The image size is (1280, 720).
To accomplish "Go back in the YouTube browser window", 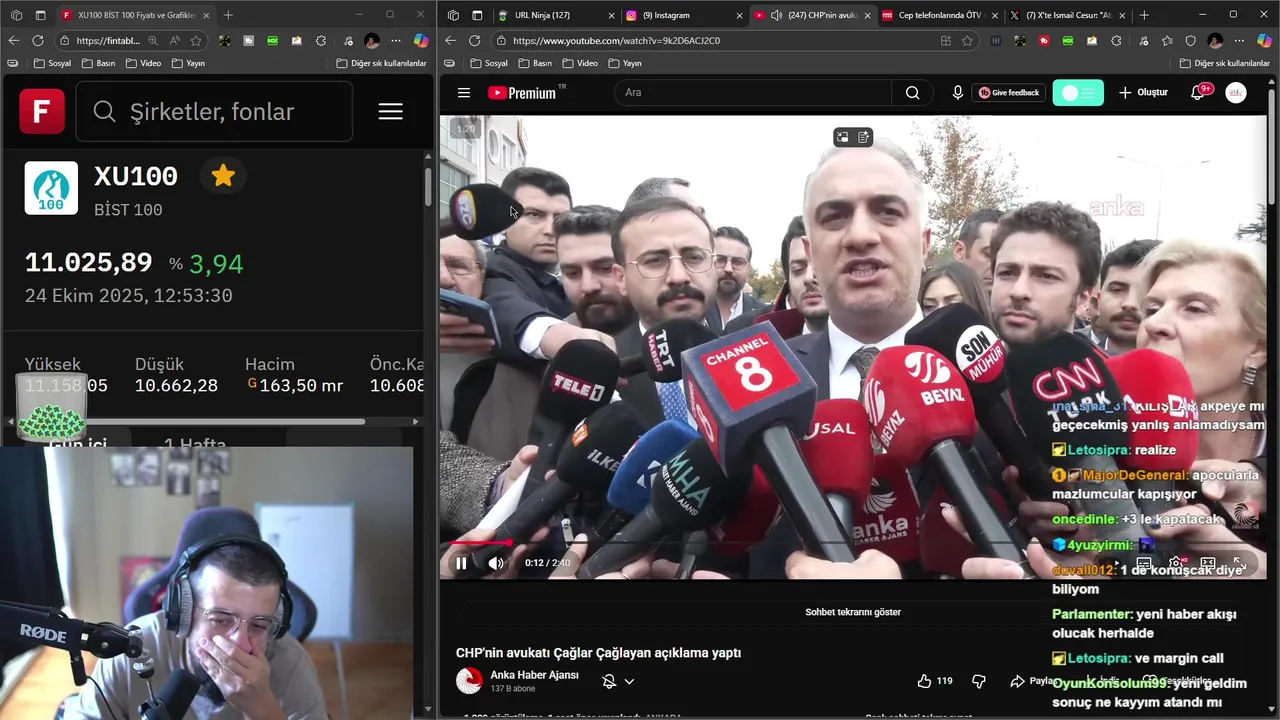I will [x=450, y=40].
